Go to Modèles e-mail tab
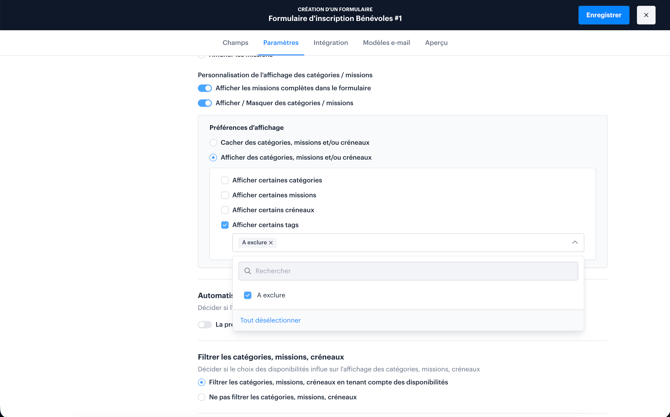The width and height of the screenshot is (670, 417). coord(386,43)
